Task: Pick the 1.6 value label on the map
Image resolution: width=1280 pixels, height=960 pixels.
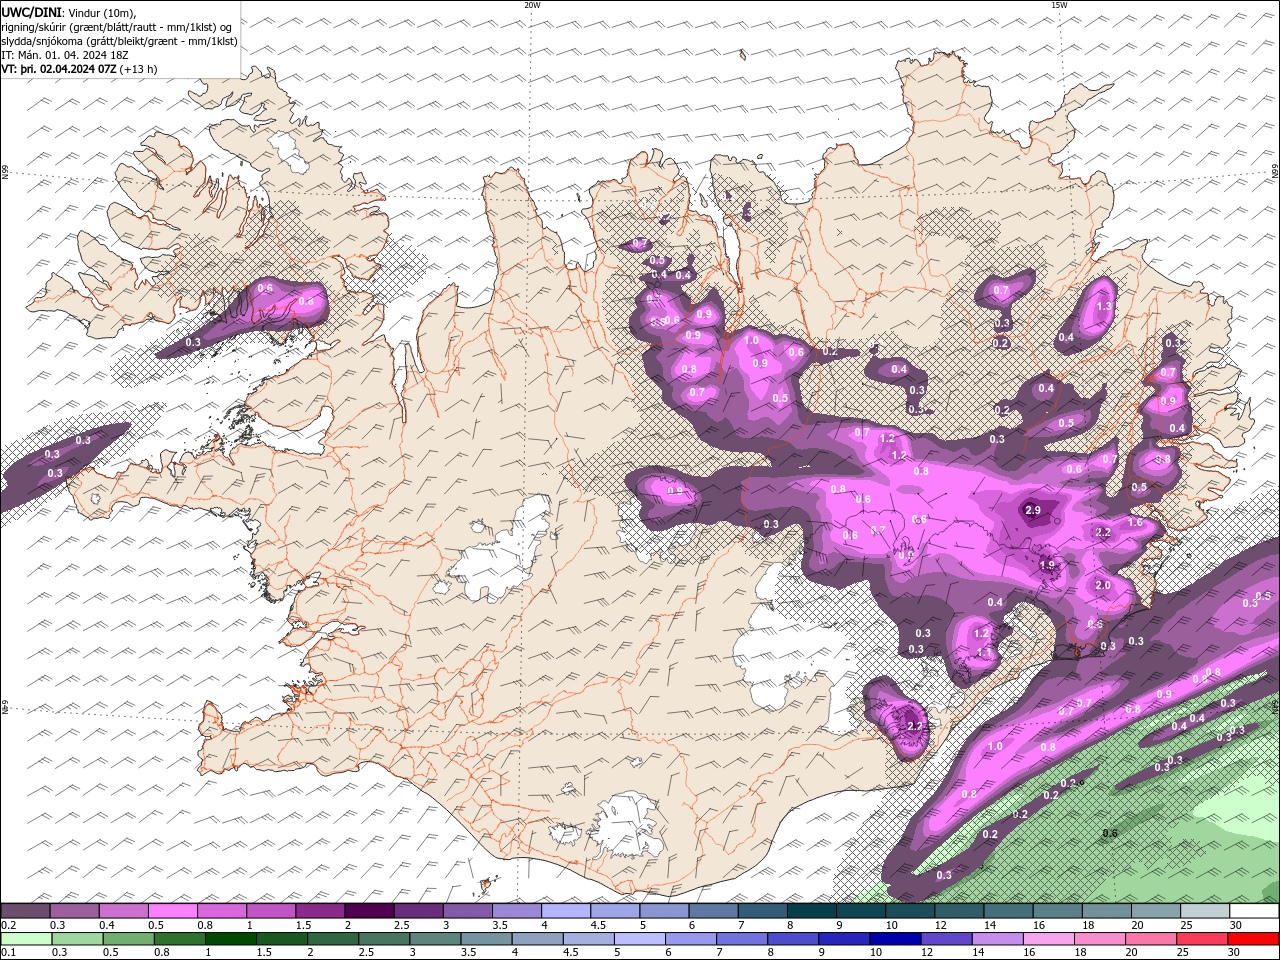Action: click(x=1135, y=523)
